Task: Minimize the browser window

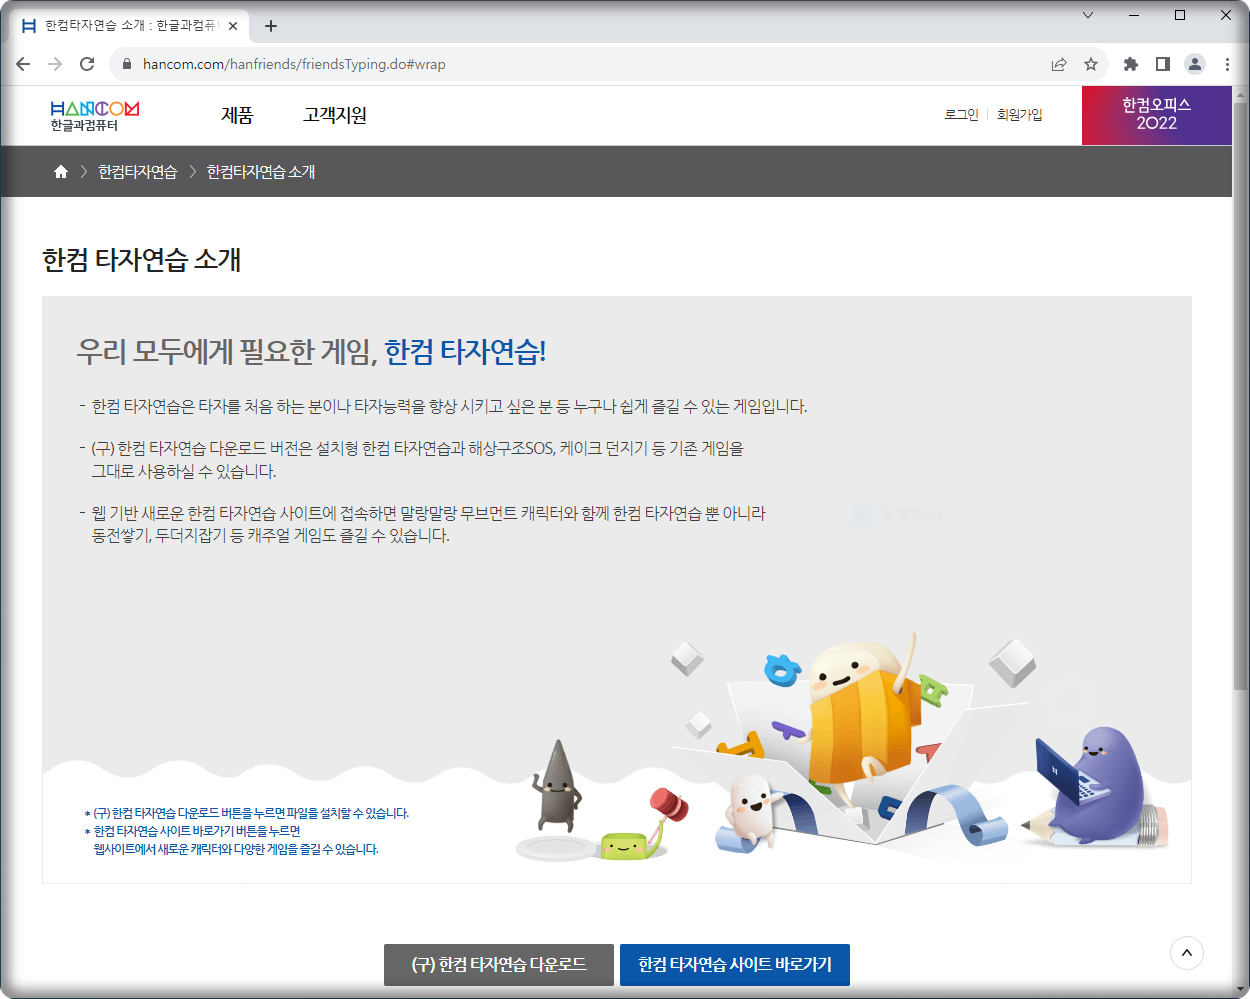Action: [1134, 15]
